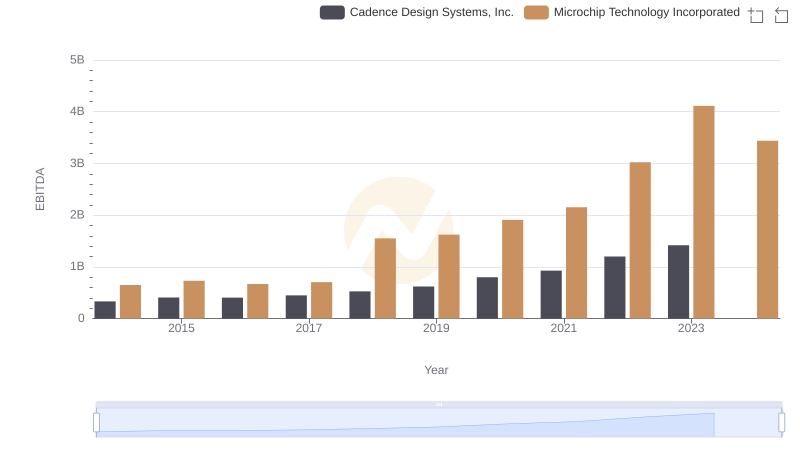
Task: Click the small grip atop the range slider
Action: coord(439,404)
